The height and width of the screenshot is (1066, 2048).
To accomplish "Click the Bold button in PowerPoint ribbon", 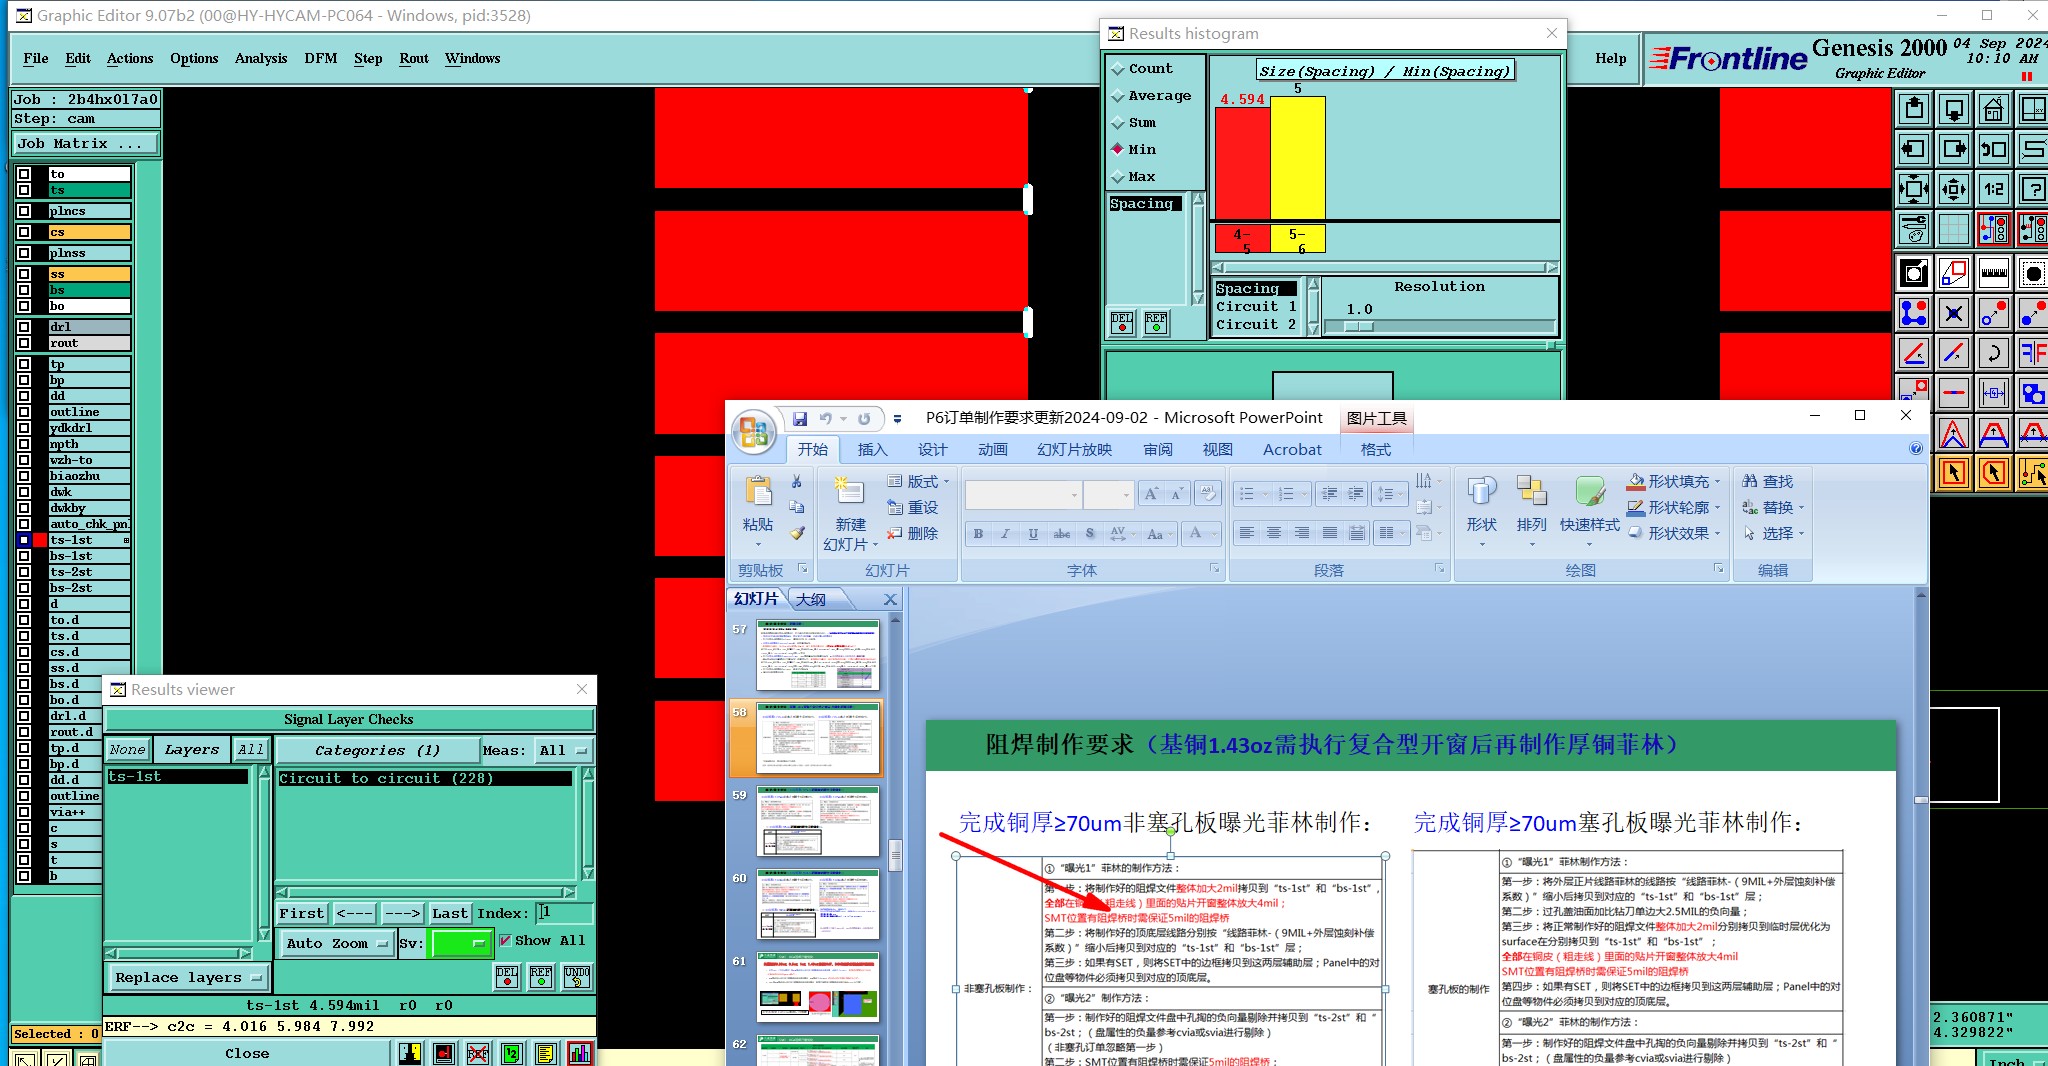I will click(978, 534).
